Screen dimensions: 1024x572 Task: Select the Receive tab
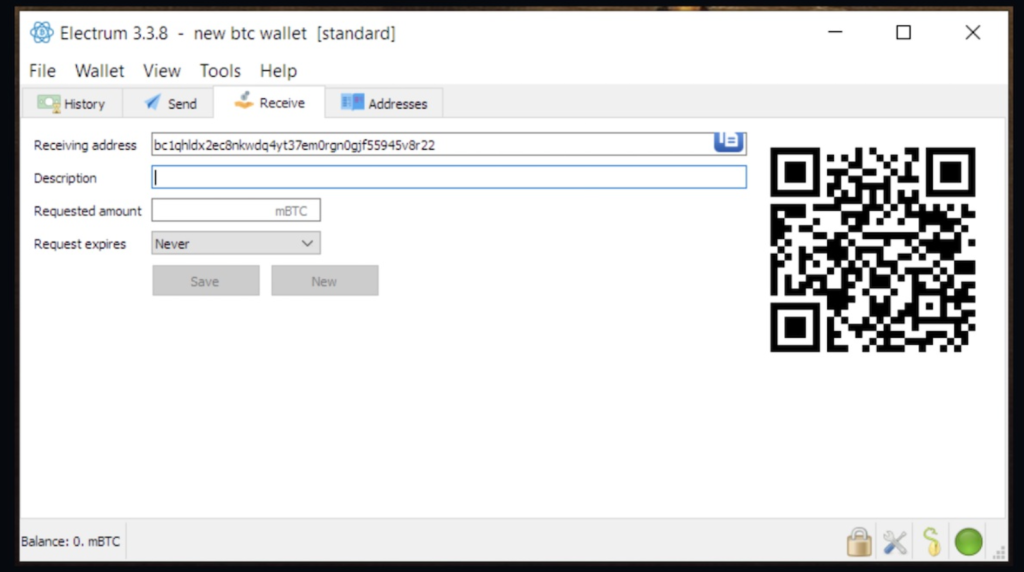point(270,103)
